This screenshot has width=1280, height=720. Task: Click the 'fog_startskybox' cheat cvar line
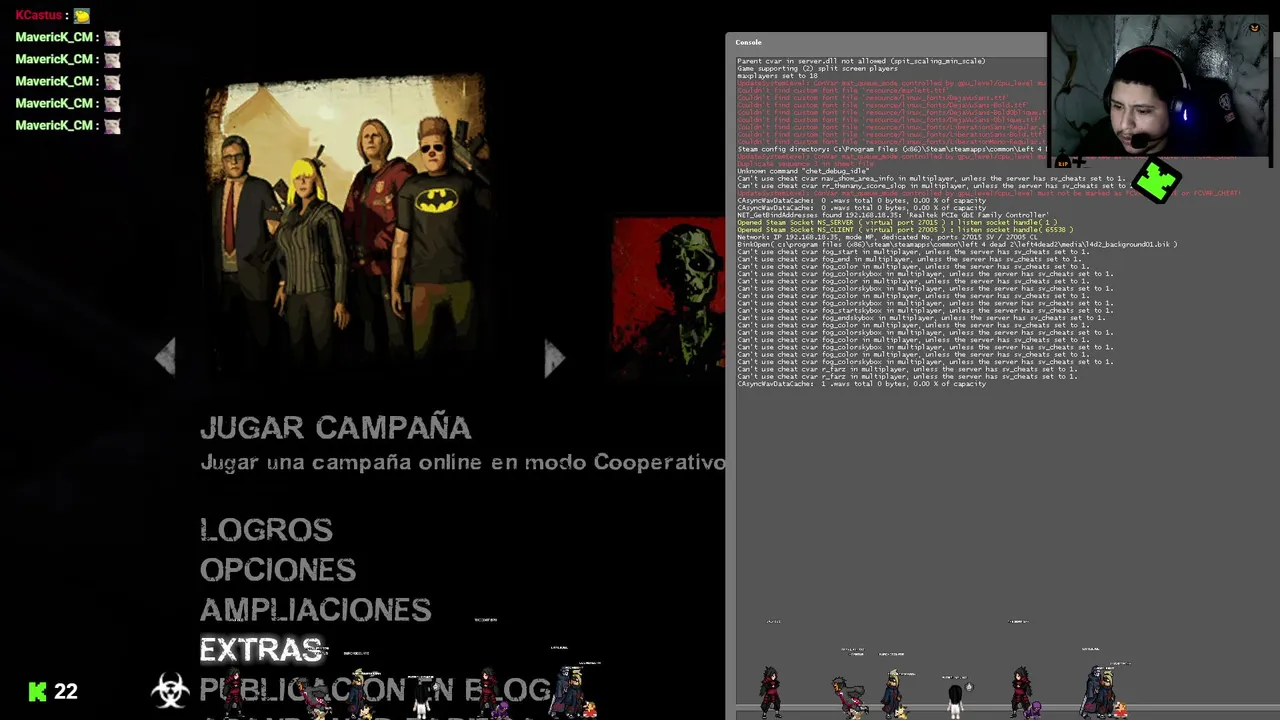[x=925, y=310]
